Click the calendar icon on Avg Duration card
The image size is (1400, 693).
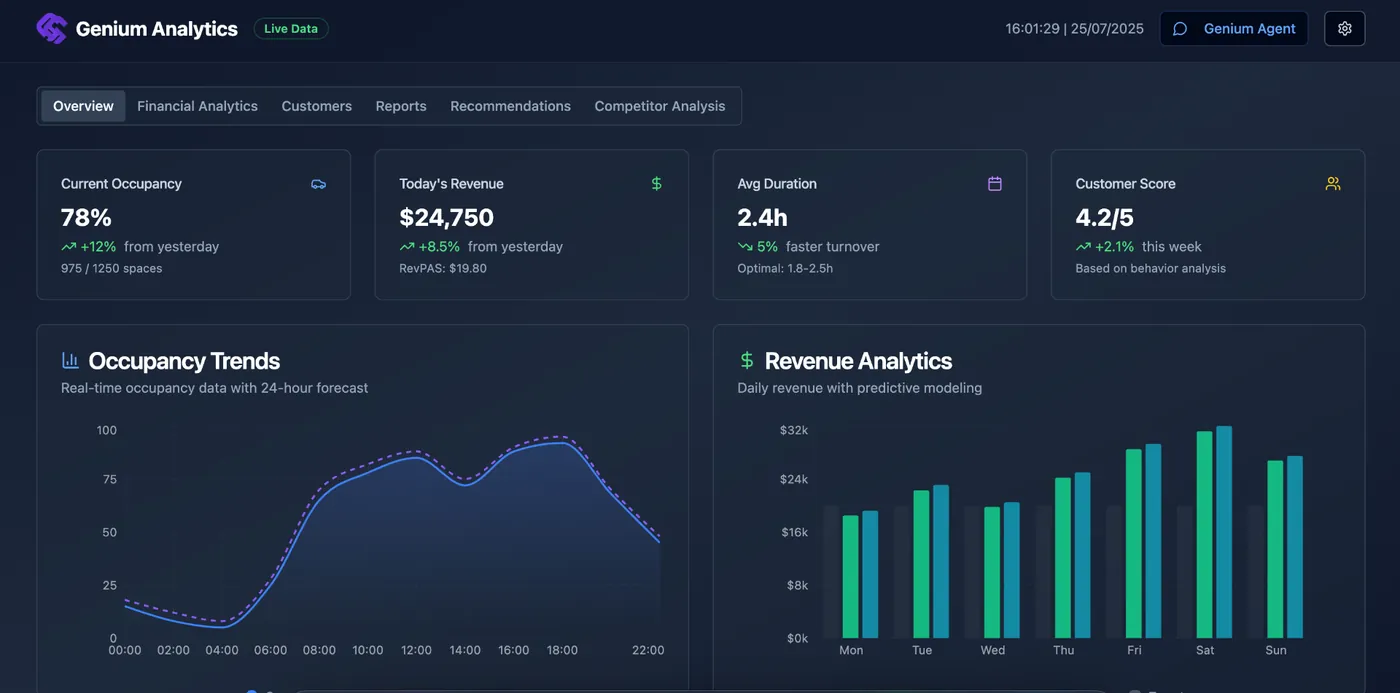point(995,184)
